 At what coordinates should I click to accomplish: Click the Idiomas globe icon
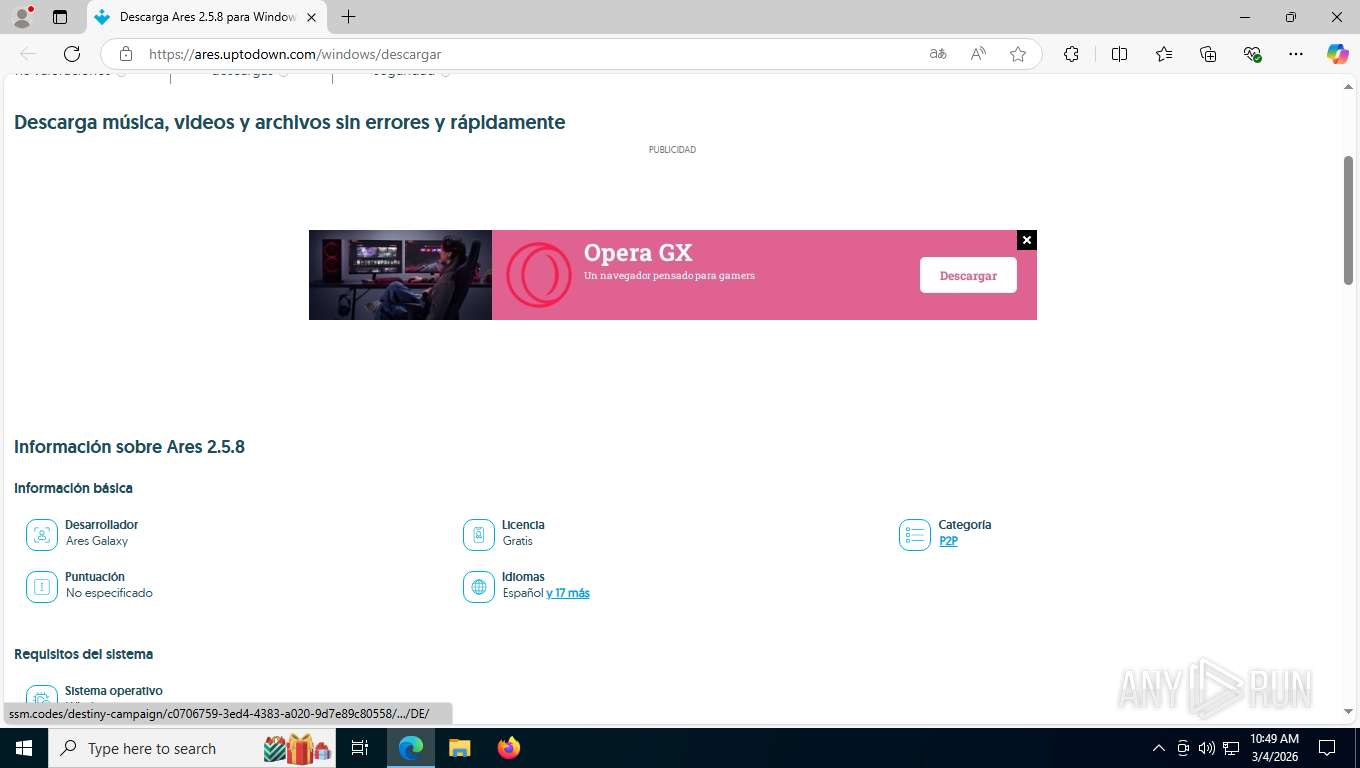click(x=479, y=587)
